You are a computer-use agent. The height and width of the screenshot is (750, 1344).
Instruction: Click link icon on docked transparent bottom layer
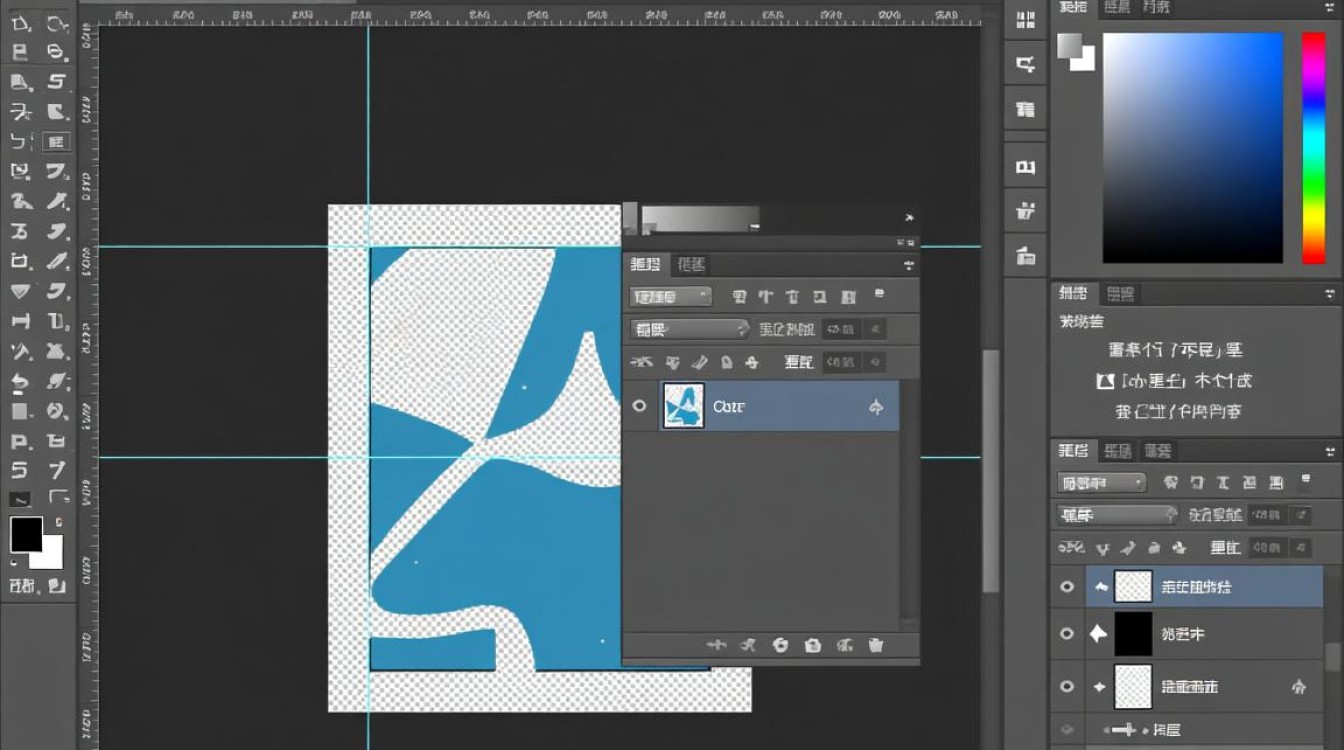[x=1299, y=687]
